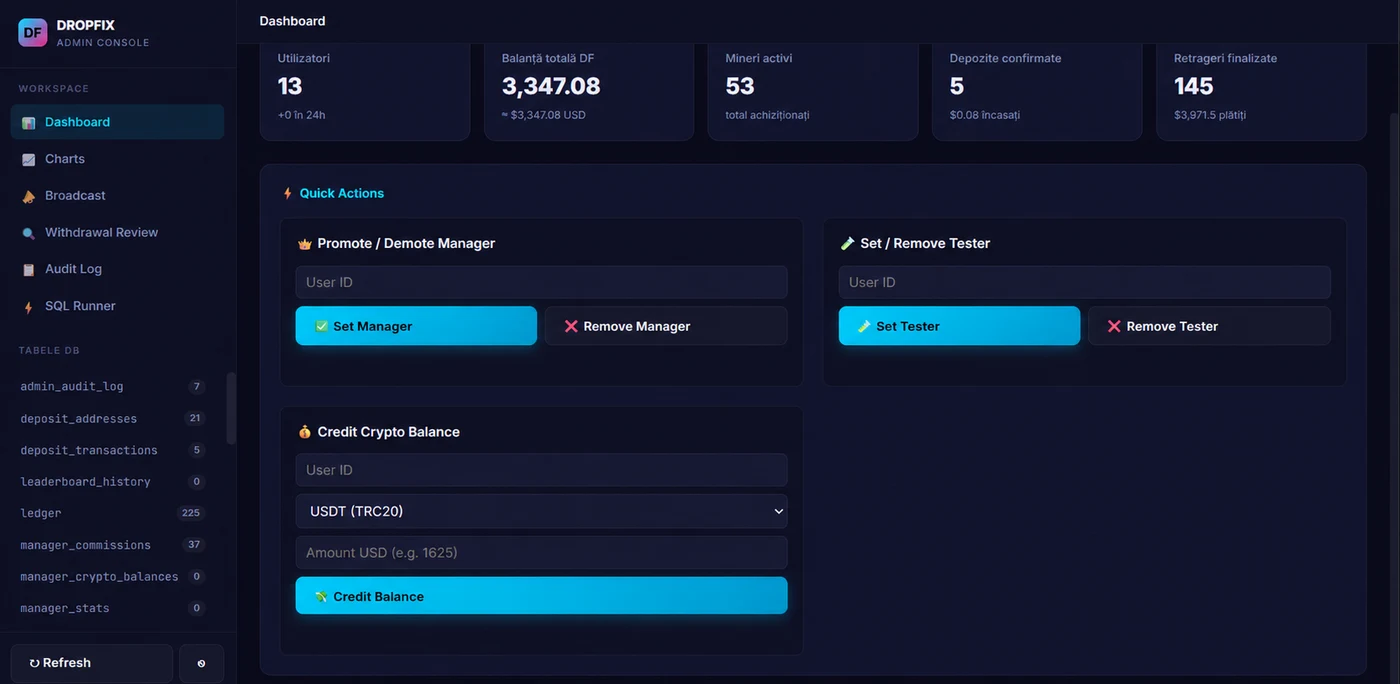Click the 37 badge next to manager_commissions
Image resolution: width=1400 pixels, height=684 pixels.
click(194, 545)
